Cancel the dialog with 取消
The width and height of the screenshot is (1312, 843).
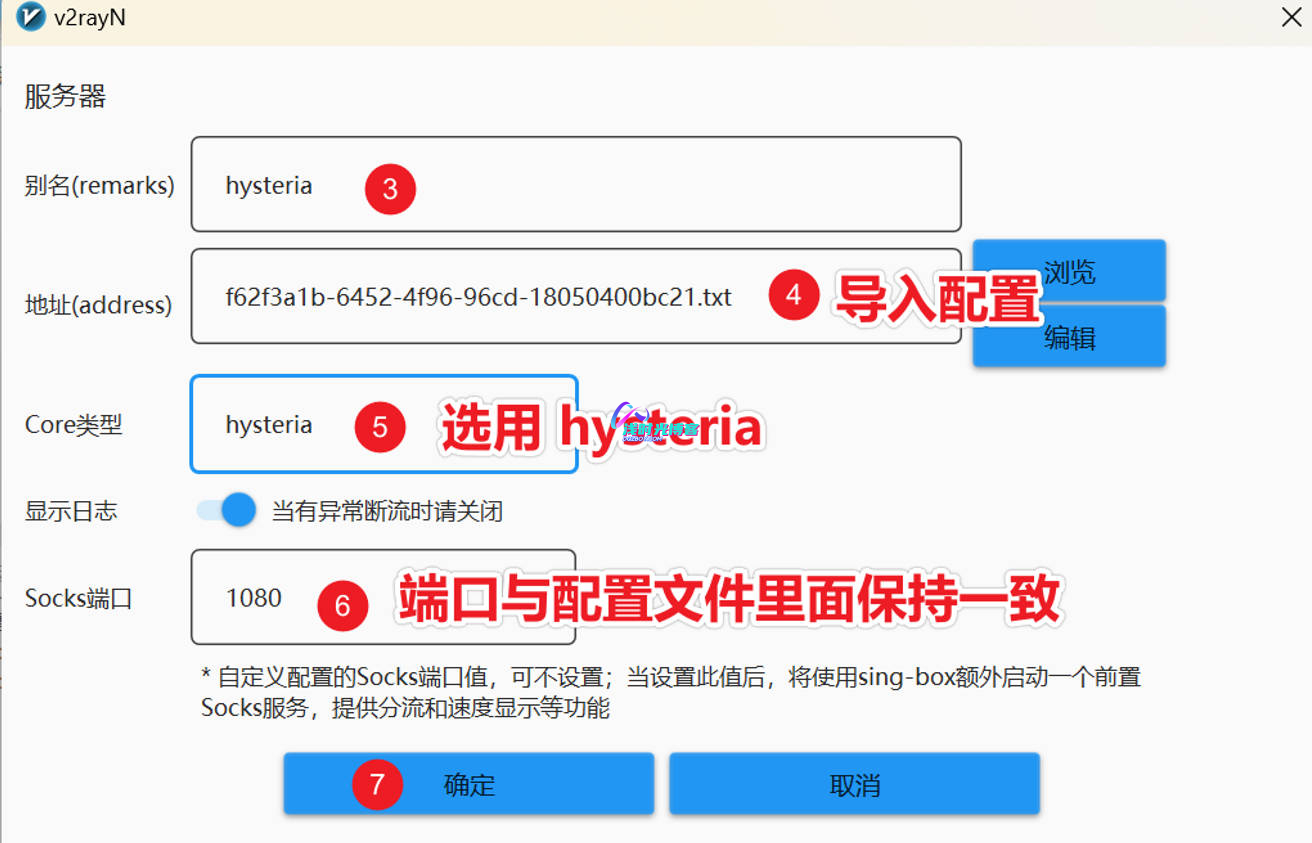[x=854, y=785]
